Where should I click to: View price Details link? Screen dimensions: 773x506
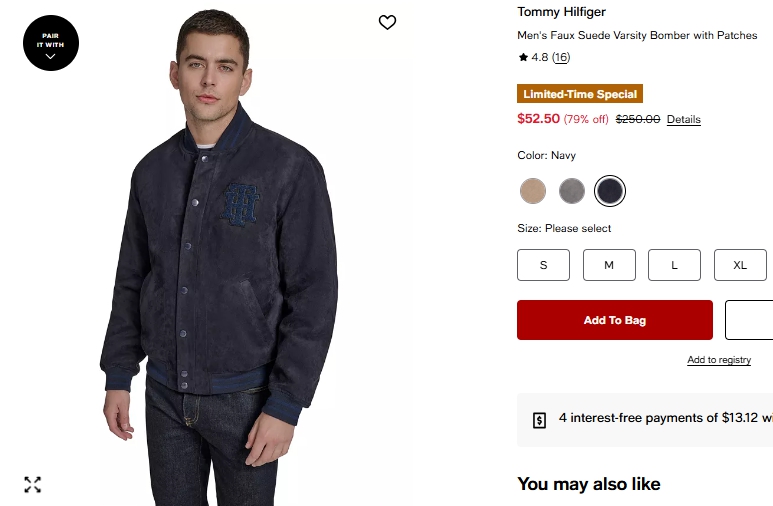point(684,120)
